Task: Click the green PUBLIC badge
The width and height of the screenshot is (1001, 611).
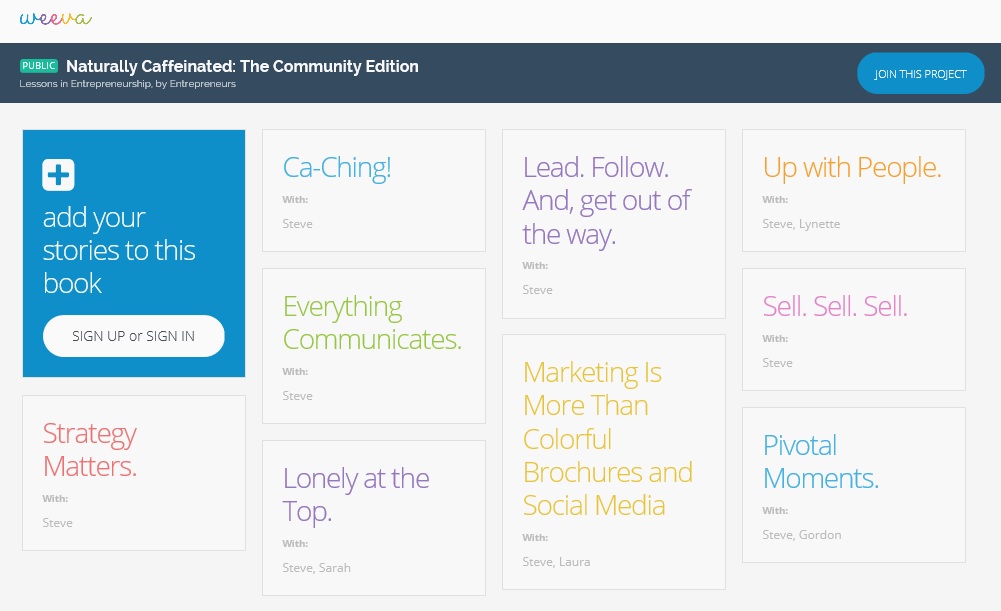Action: pos(39,66)
